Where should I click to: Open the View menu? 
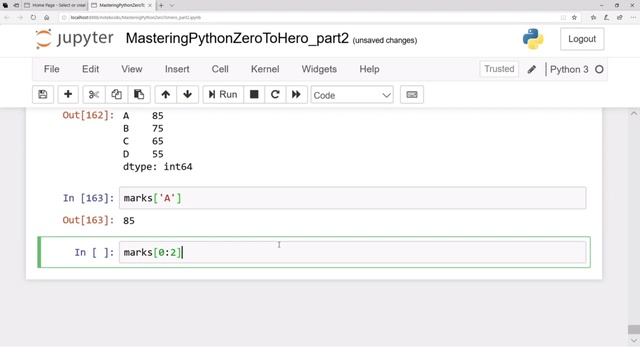coord(131,69)
